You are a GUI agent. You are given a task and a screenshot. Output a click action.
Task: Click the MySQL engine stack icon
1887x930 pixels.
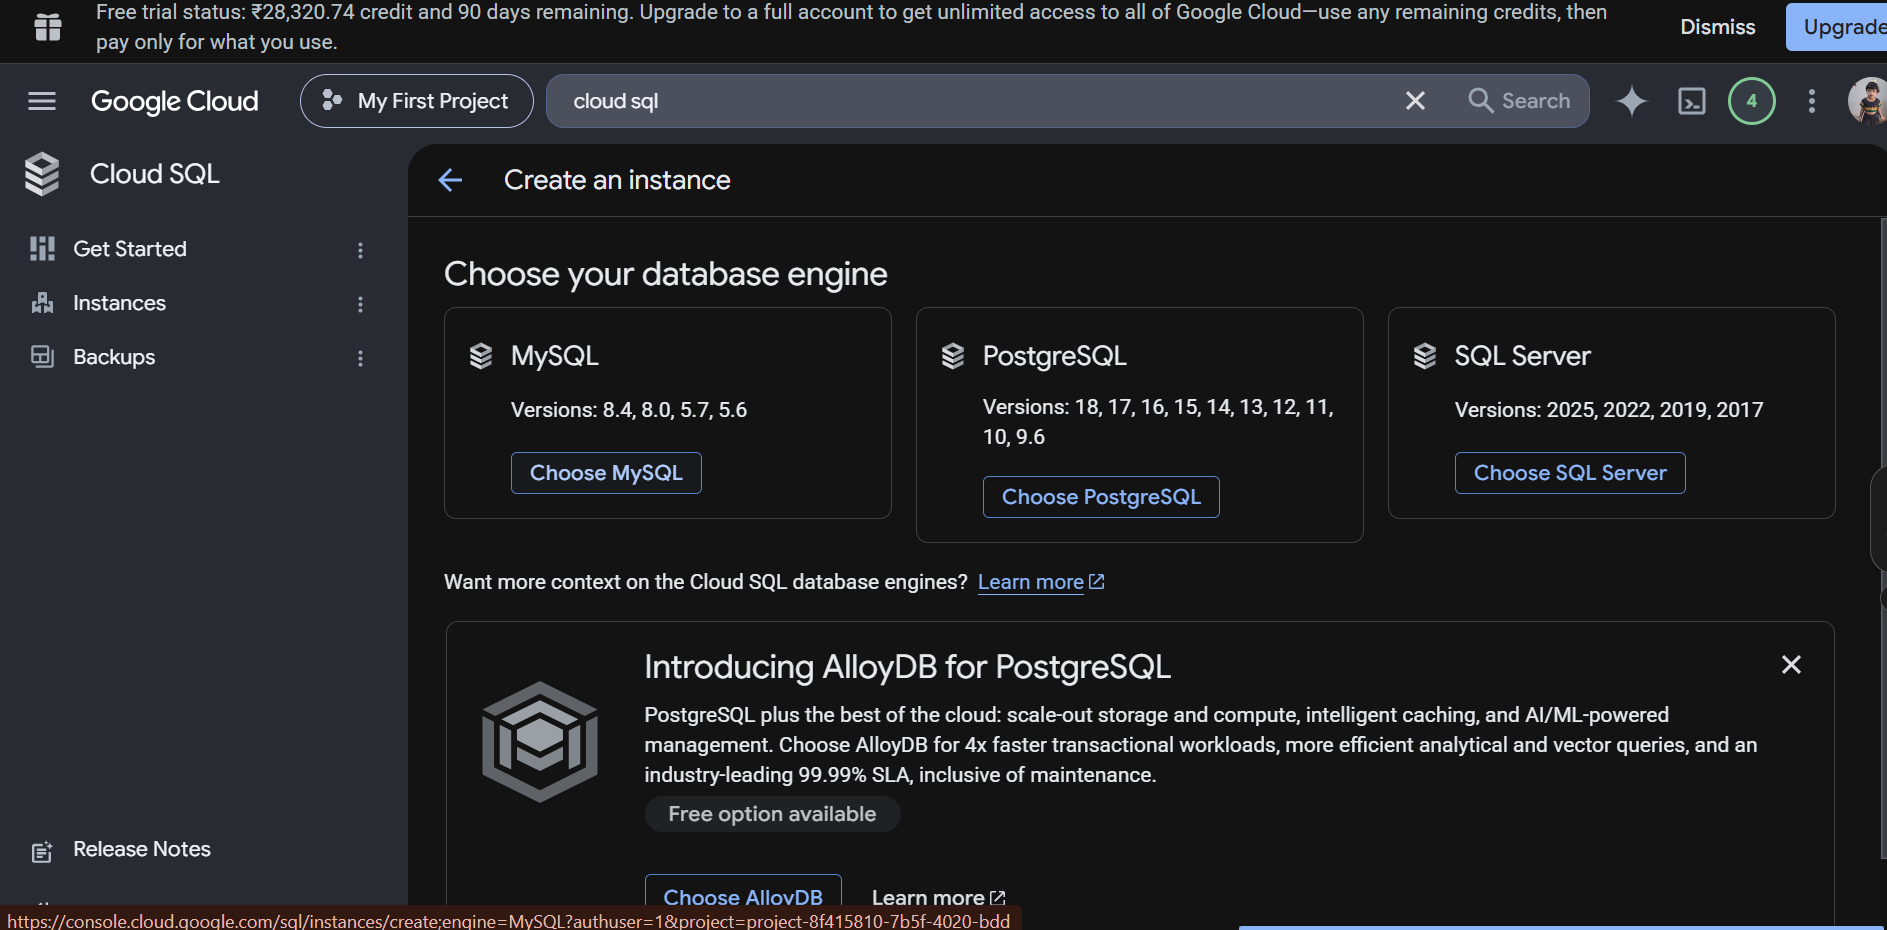(x=481, y=356)
